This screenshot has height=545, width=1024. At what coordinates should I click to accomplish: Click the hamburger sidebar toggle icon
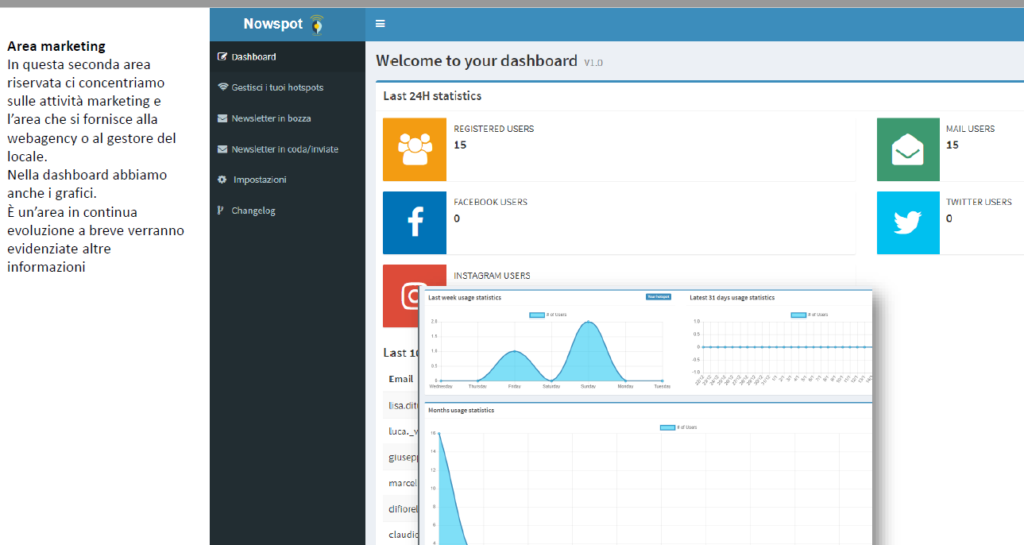[380, 24]
